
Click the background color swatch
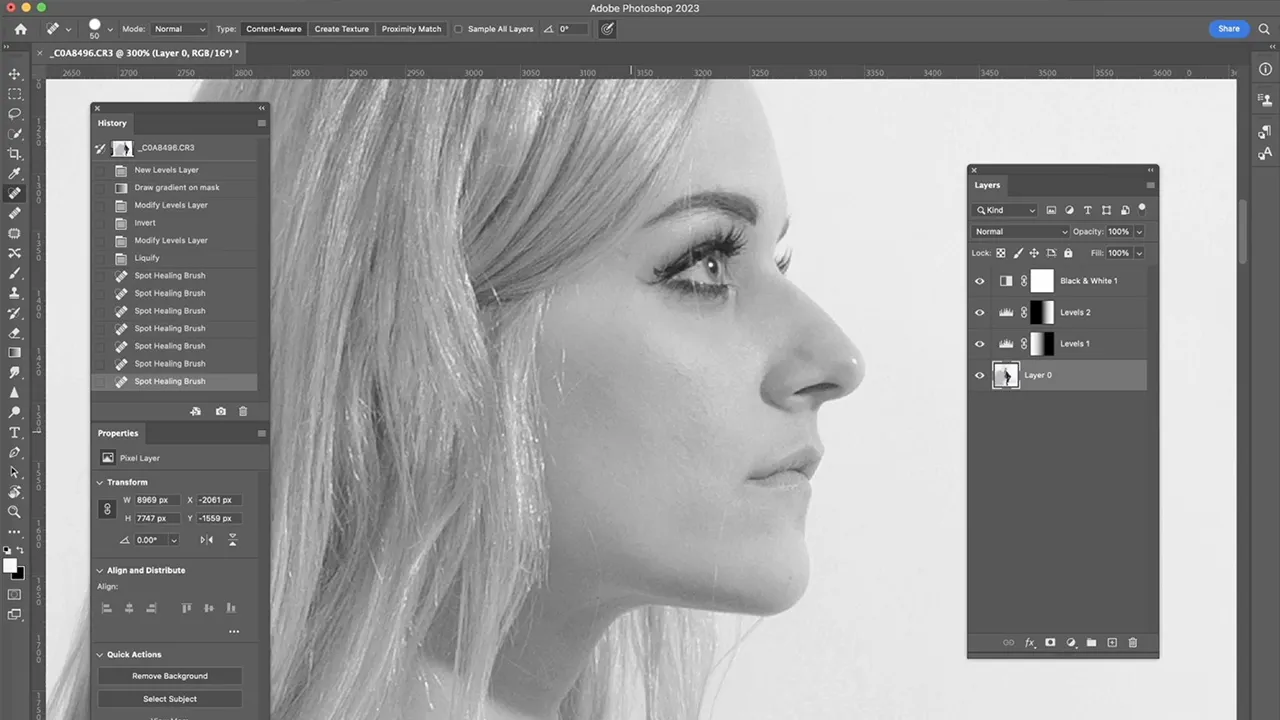[19, 574]
